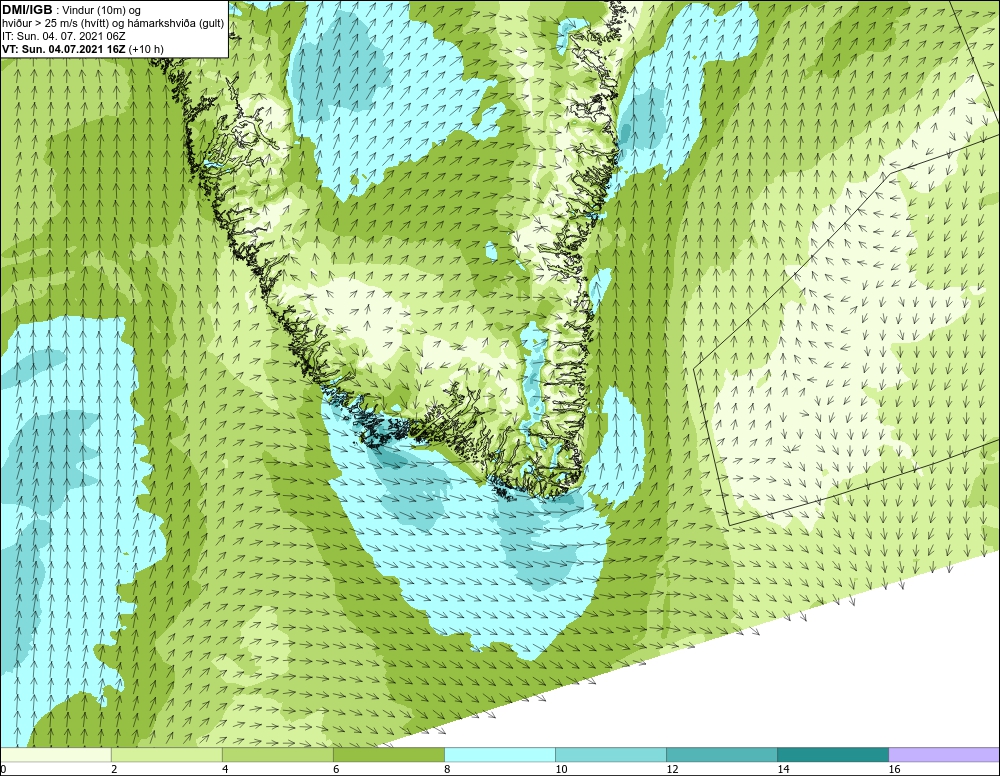Screen dimensions: 1000x776
Task: Click the 8–10 m/s light cyan legend swatch
Action: pyautogui.click(x=500, y=755)
